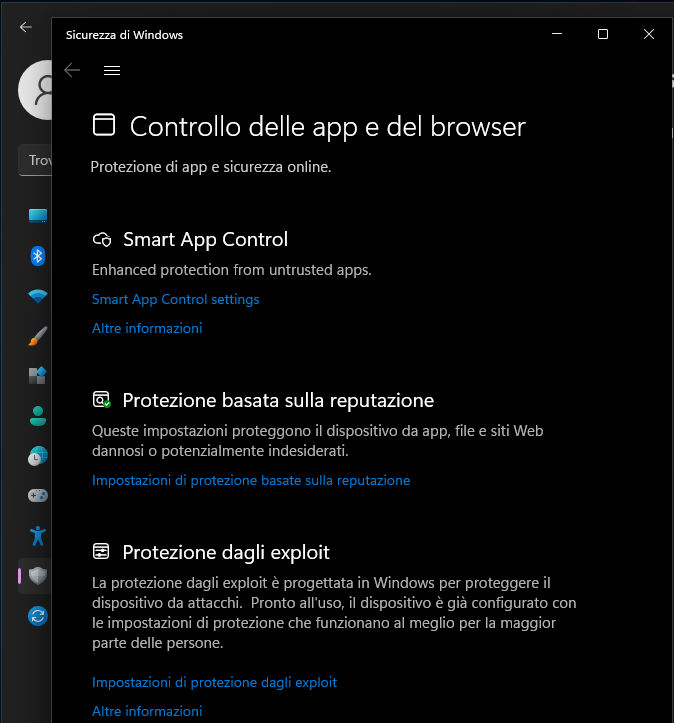674x723 pixels.
Task: Click 'Protezione di app e sicurezza online.' text
Action: pos(211,167)
